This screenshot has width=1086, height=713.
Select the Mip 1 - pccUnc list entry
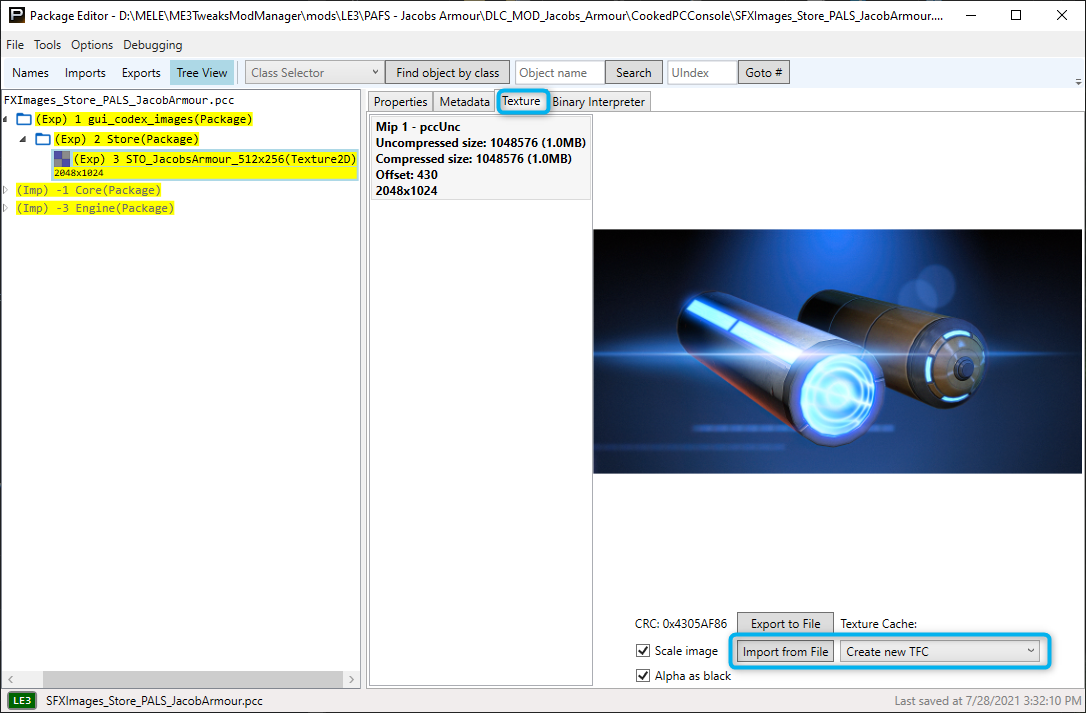(x=481, y=159)
